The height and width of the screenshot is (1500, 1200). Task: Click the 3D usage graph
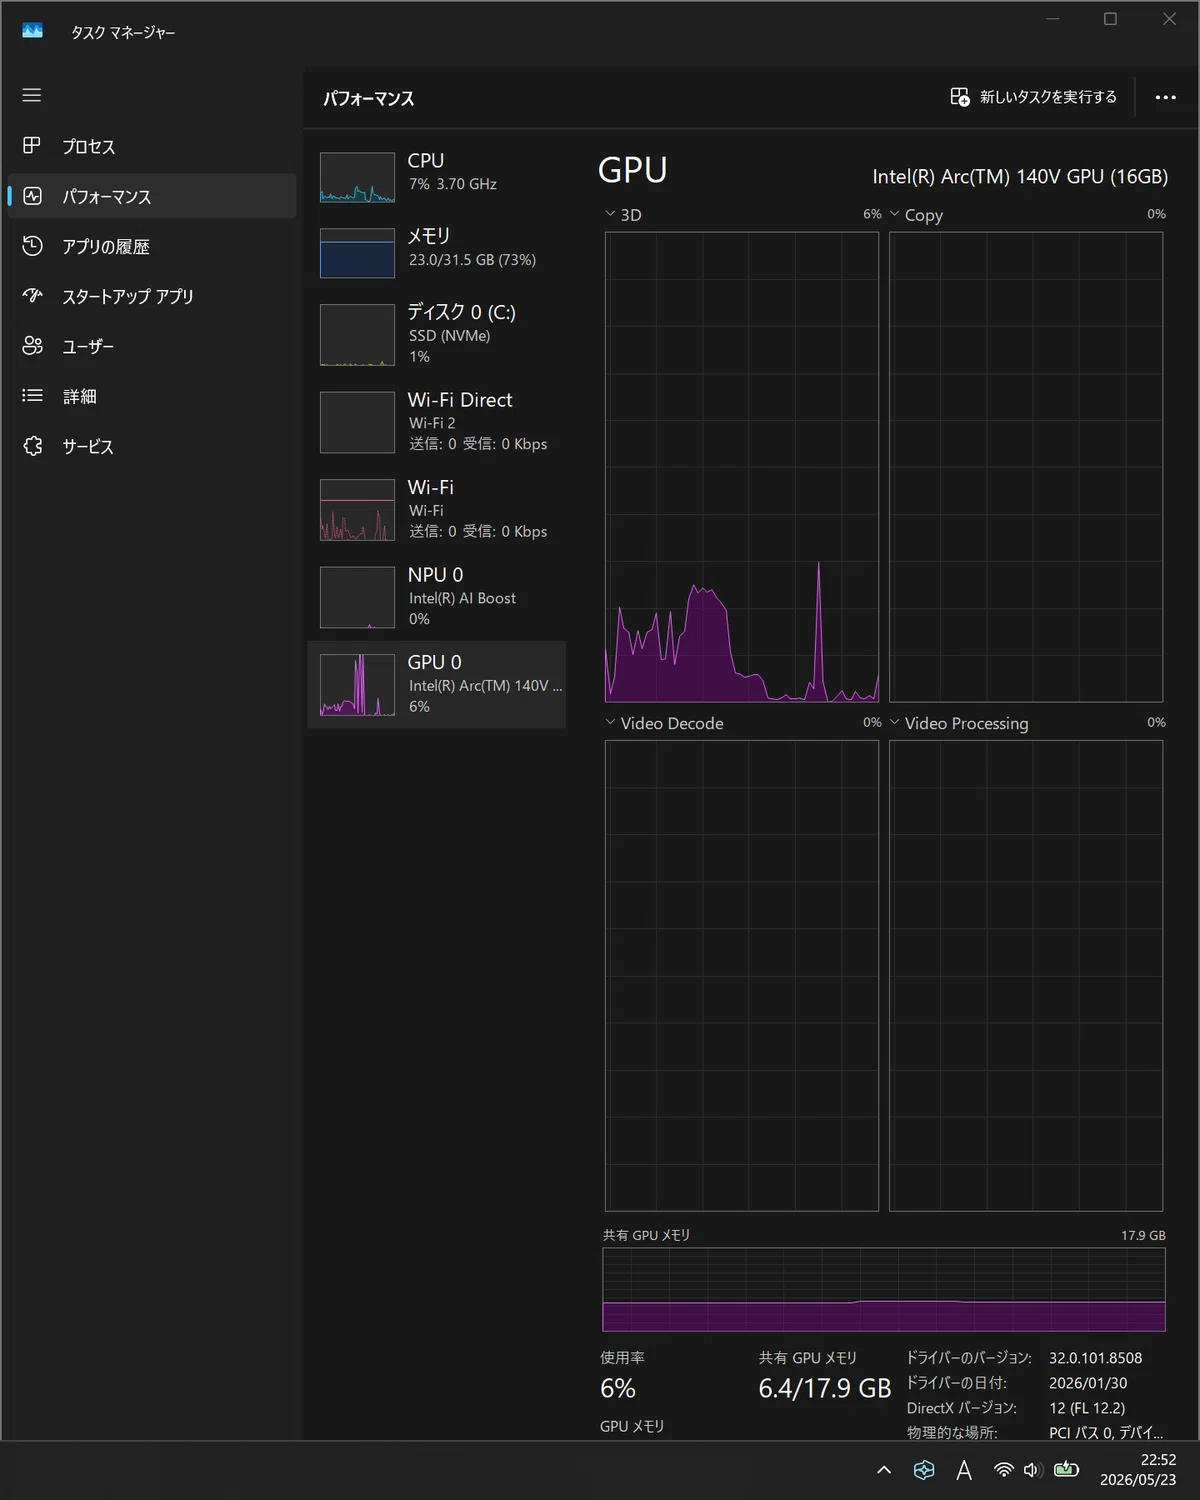point(742,467)
